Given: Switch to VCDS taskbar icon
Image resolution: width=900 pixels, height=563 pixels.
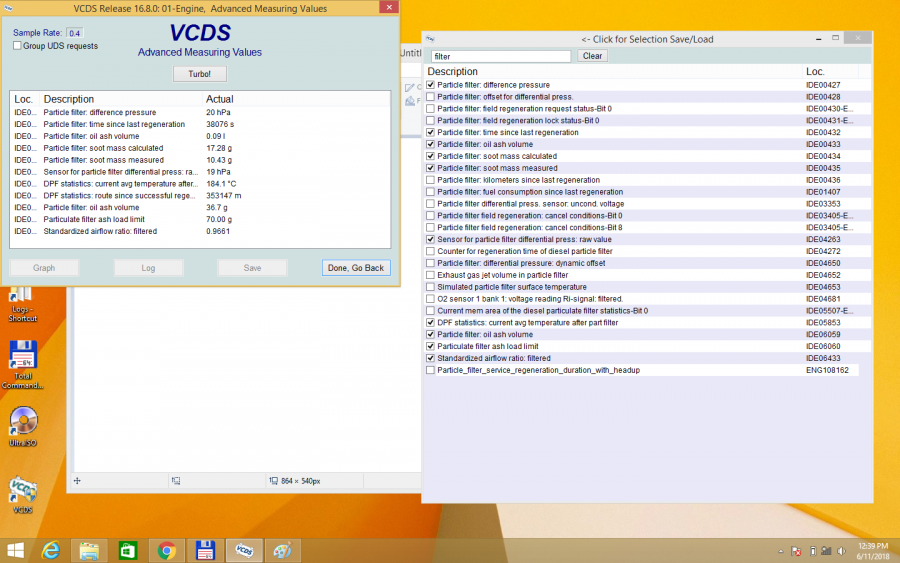Looking at the screenshot, I should point(244,551).
